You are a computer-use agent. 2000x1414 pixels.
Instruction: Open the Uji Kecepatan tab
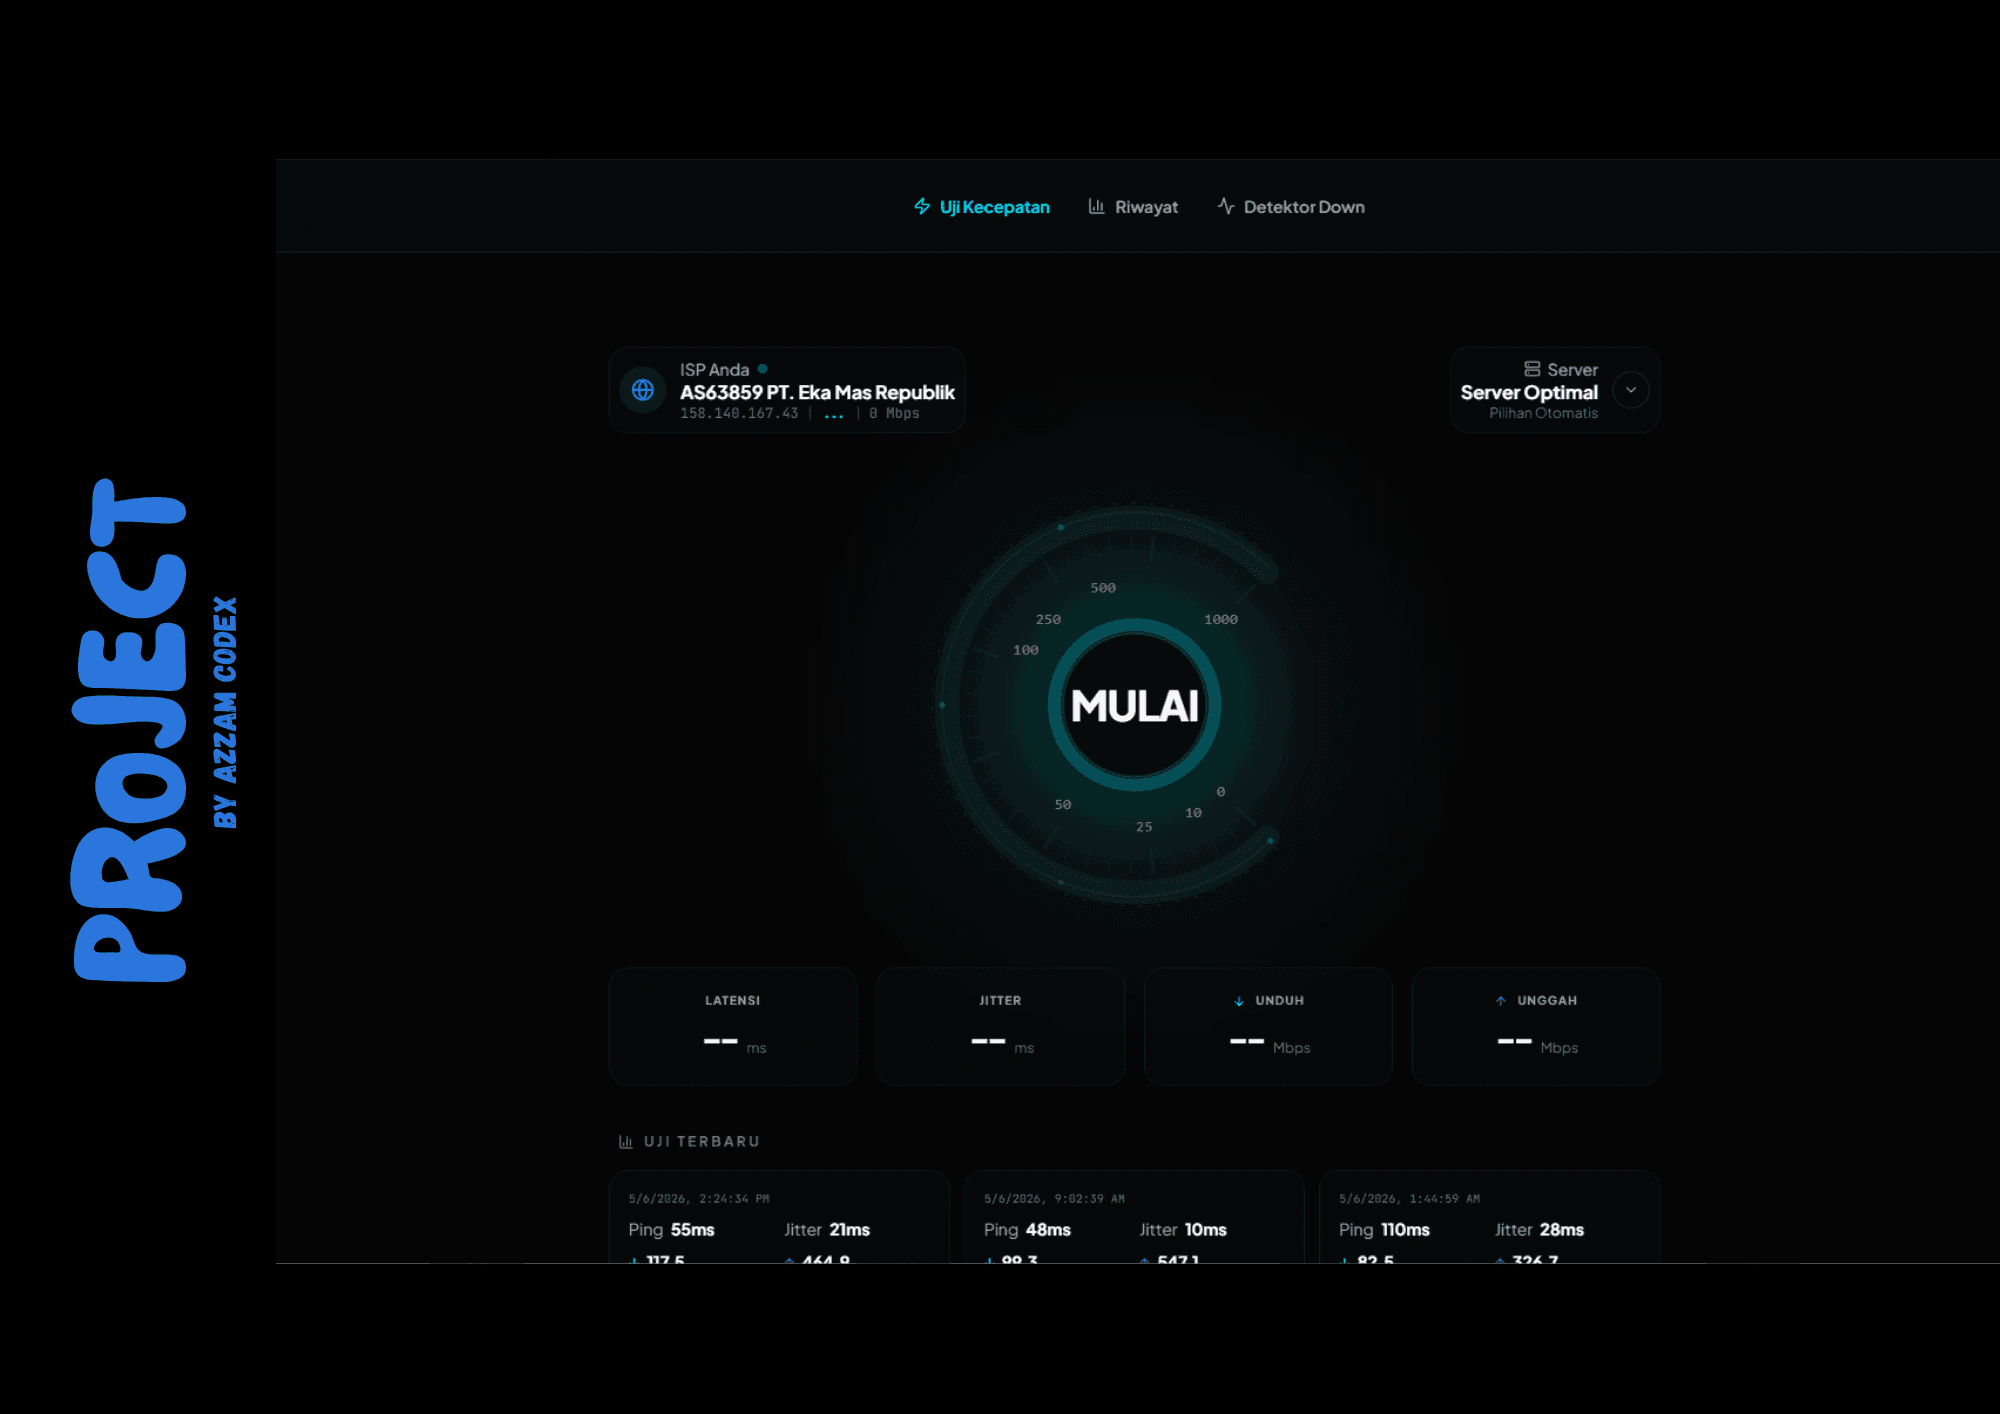[981, 207]
